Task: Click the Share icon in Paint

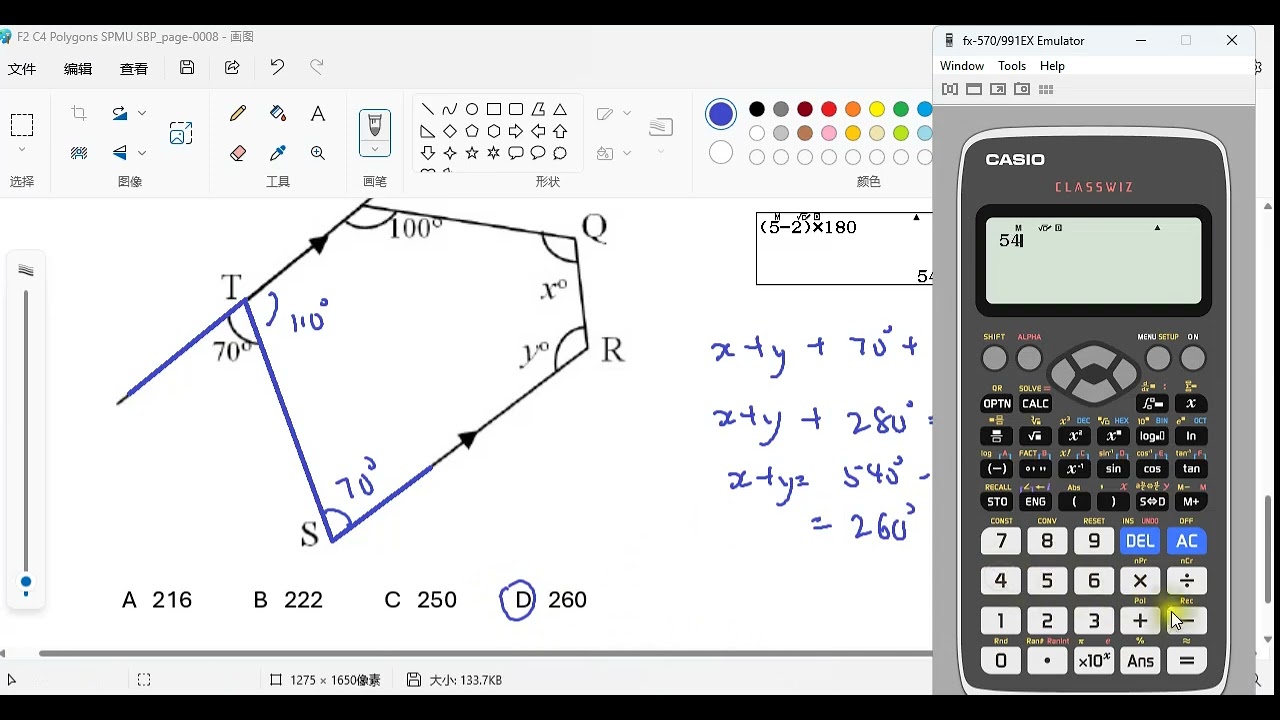Action: 232,68
